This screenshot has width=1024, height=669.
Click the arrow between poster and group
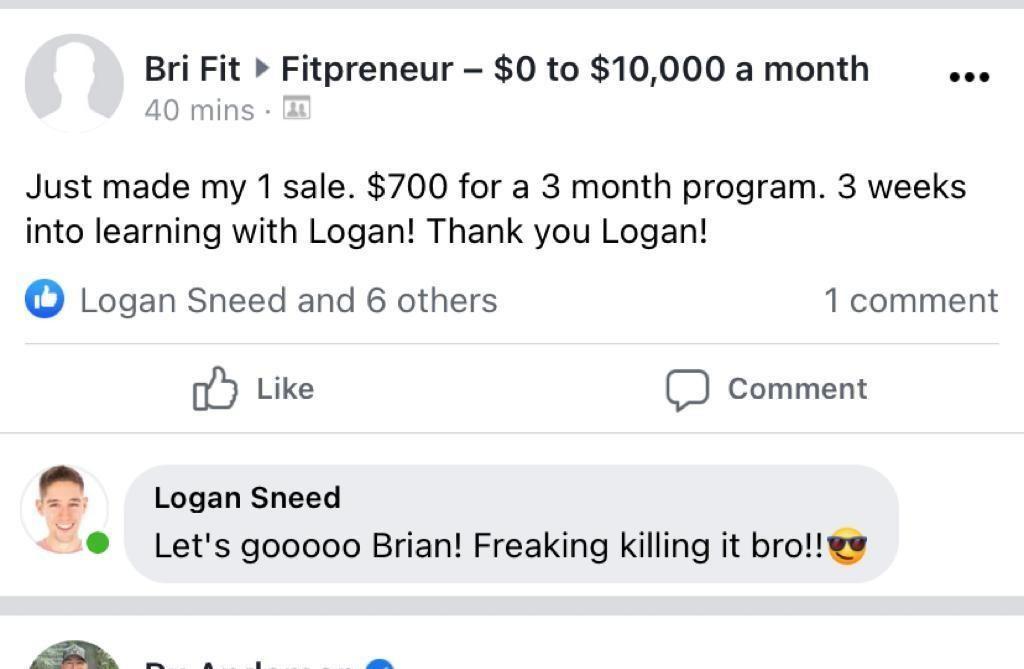tap(262, 69)
